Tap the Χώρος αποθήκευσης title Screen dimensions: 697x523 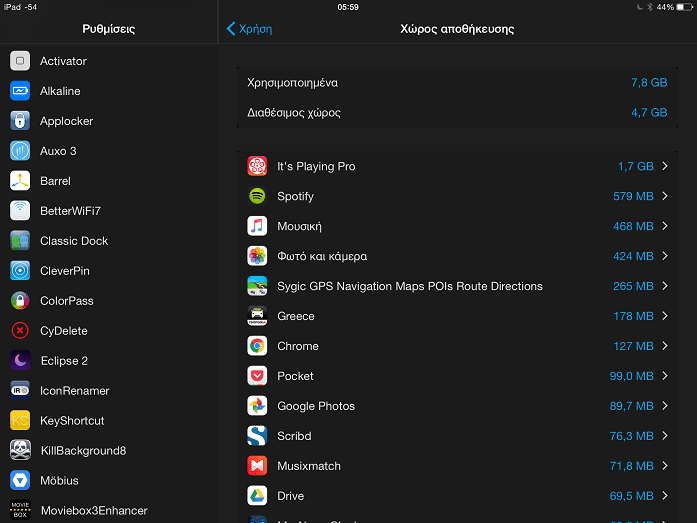point(457,29)
